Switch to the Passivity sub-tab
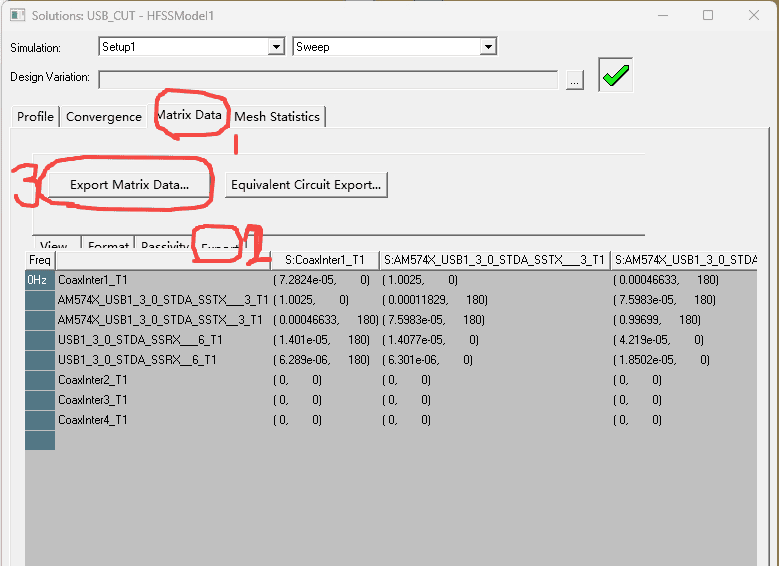The width and height of the screenshot is (779, 566). 164,246
